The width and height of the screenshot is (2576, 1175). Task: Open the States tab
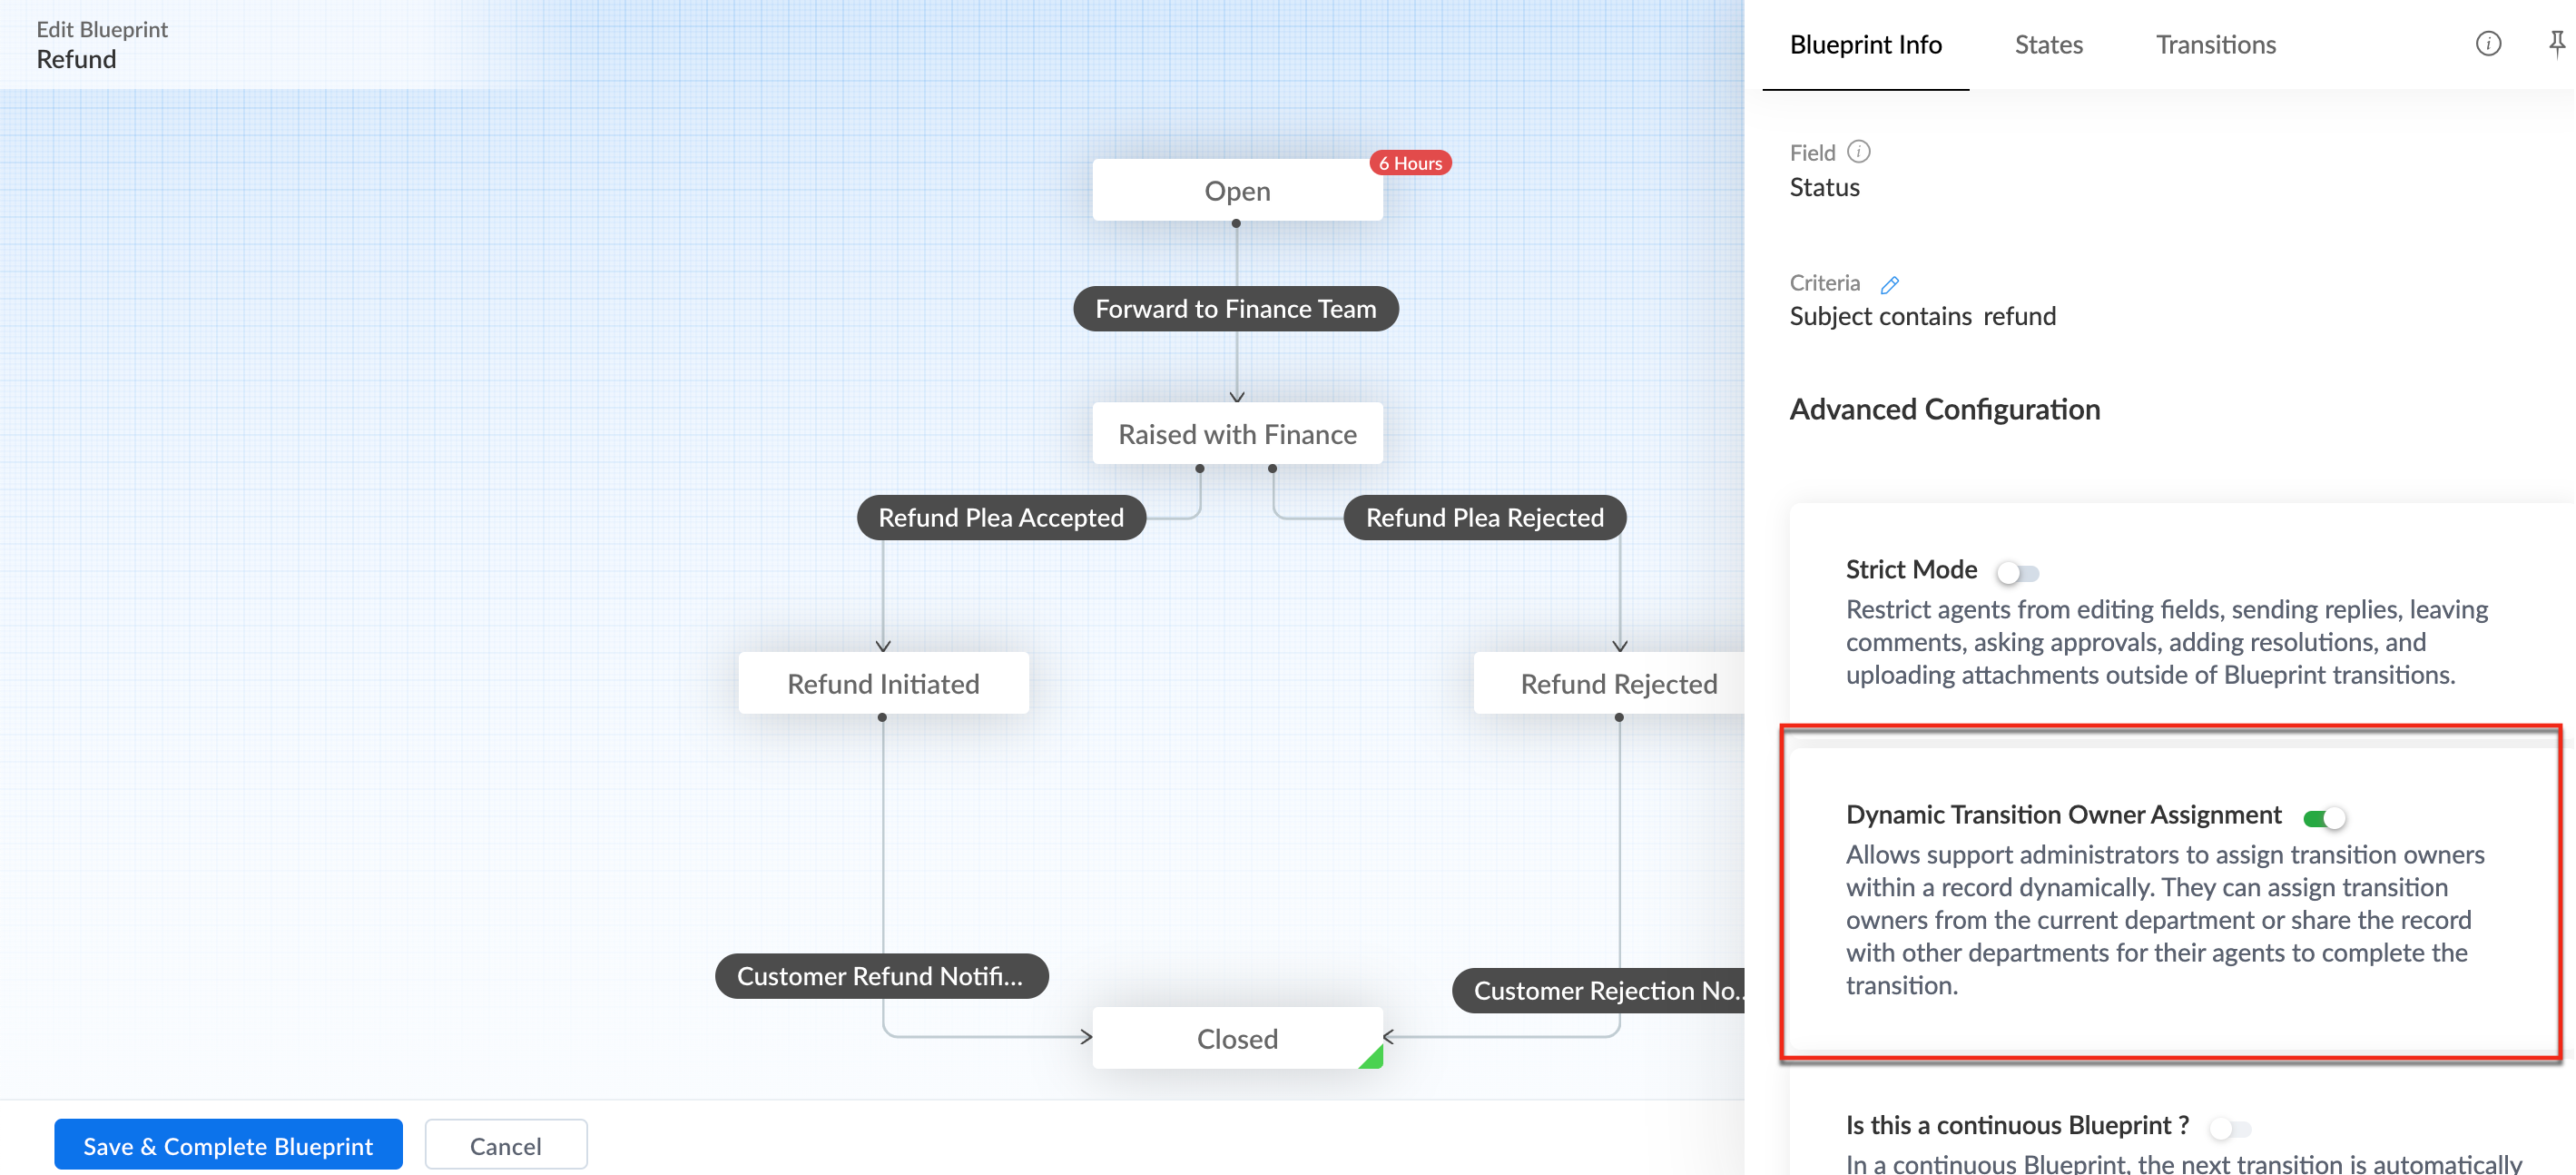pyautogui.click(x=2048, y=45)
